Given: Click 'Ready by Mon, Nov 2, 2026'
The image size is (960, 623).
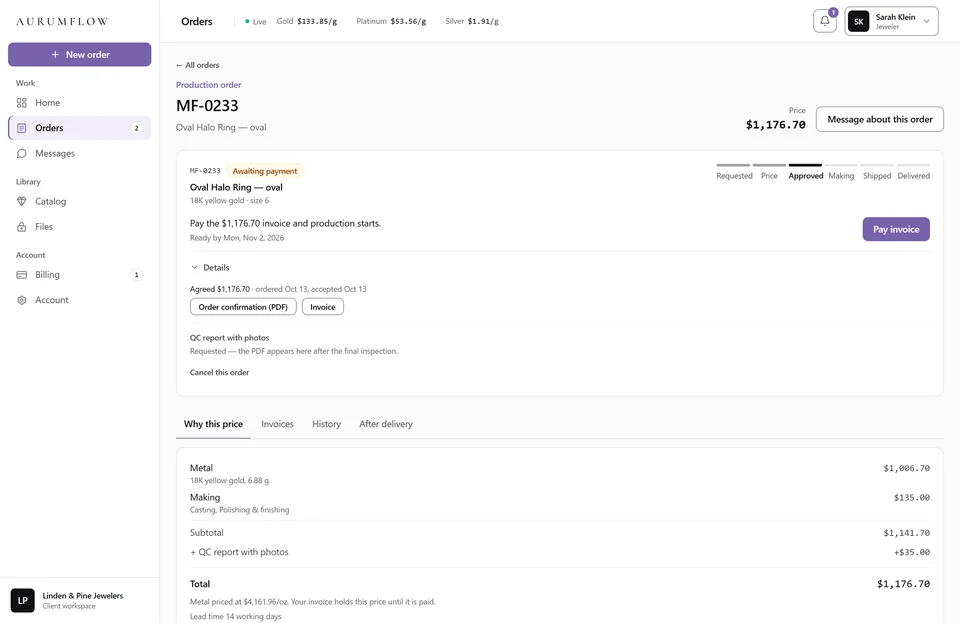Looking at the screenshot, I should pos(237,238).
